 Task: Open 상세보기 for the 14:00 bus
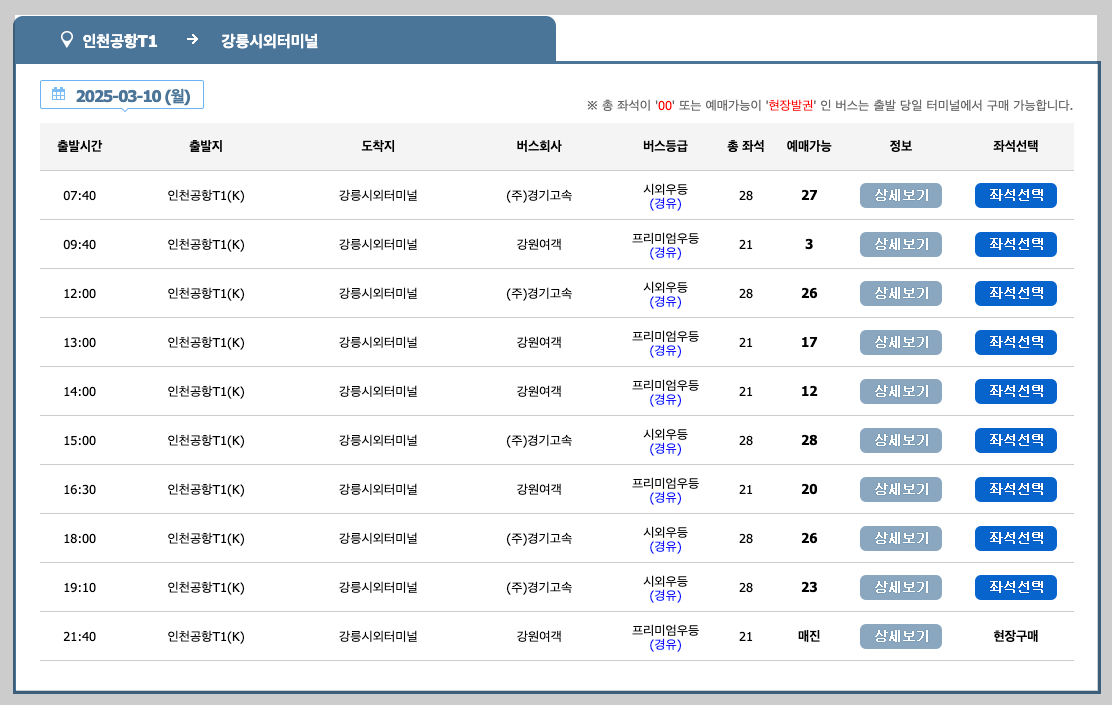(x=901, y=391)
